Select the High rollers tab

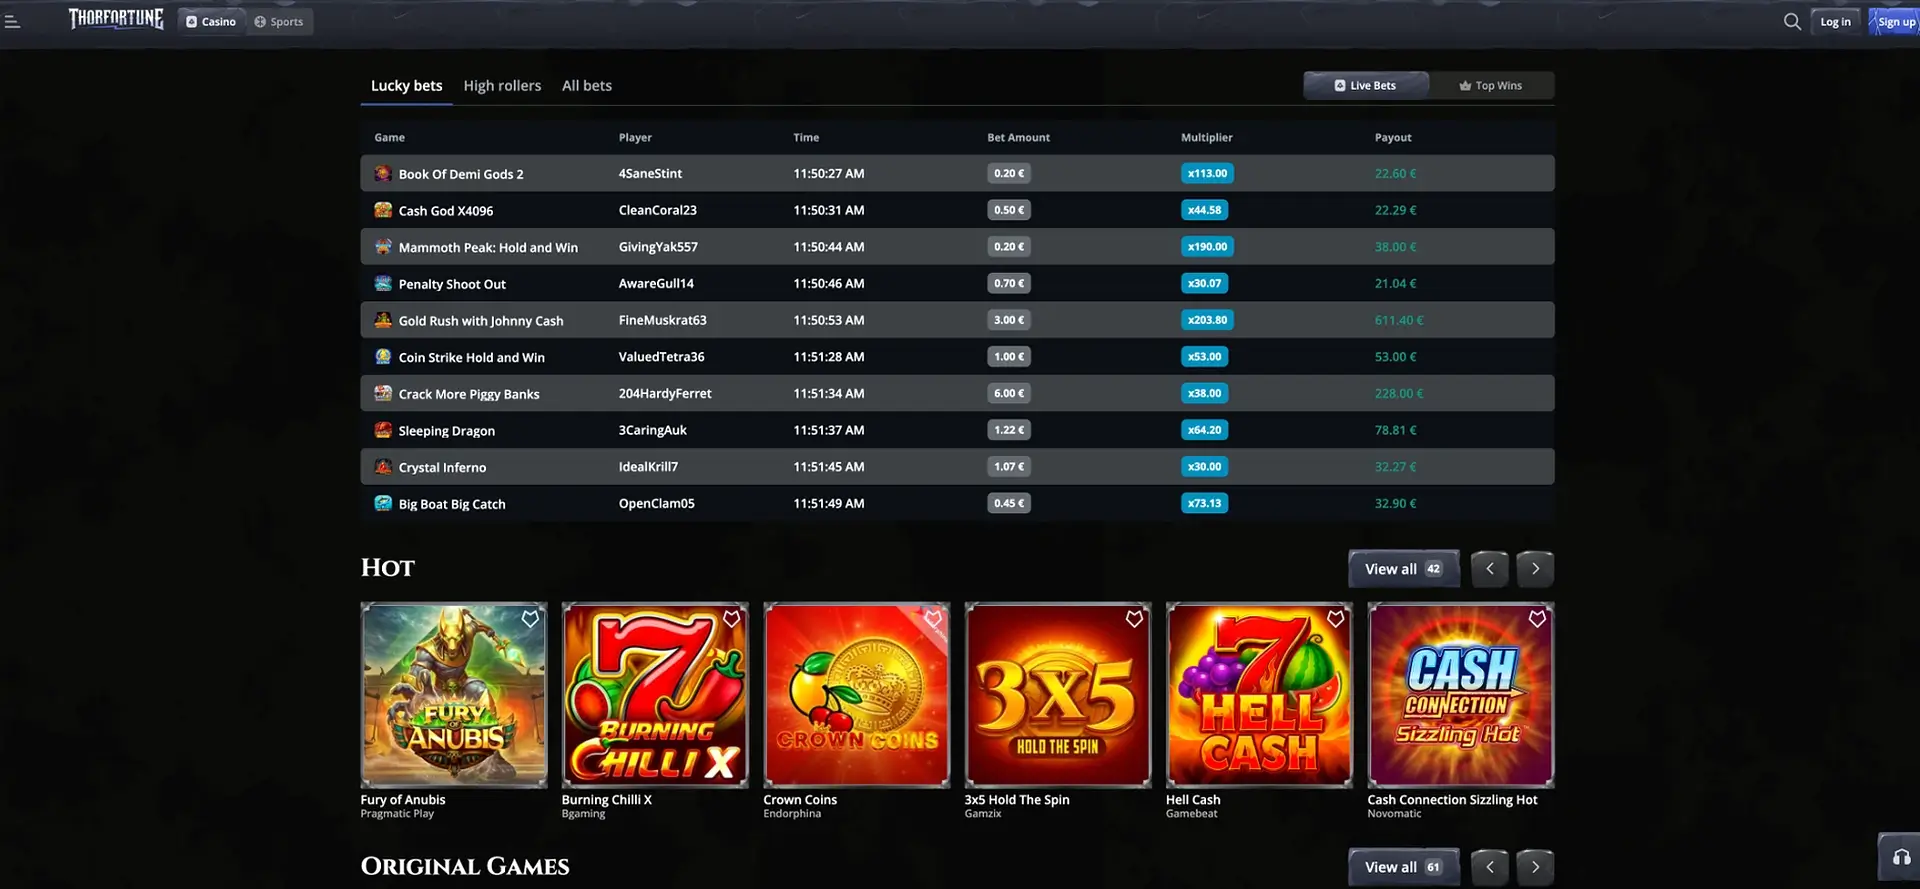[x=502, y=86]
